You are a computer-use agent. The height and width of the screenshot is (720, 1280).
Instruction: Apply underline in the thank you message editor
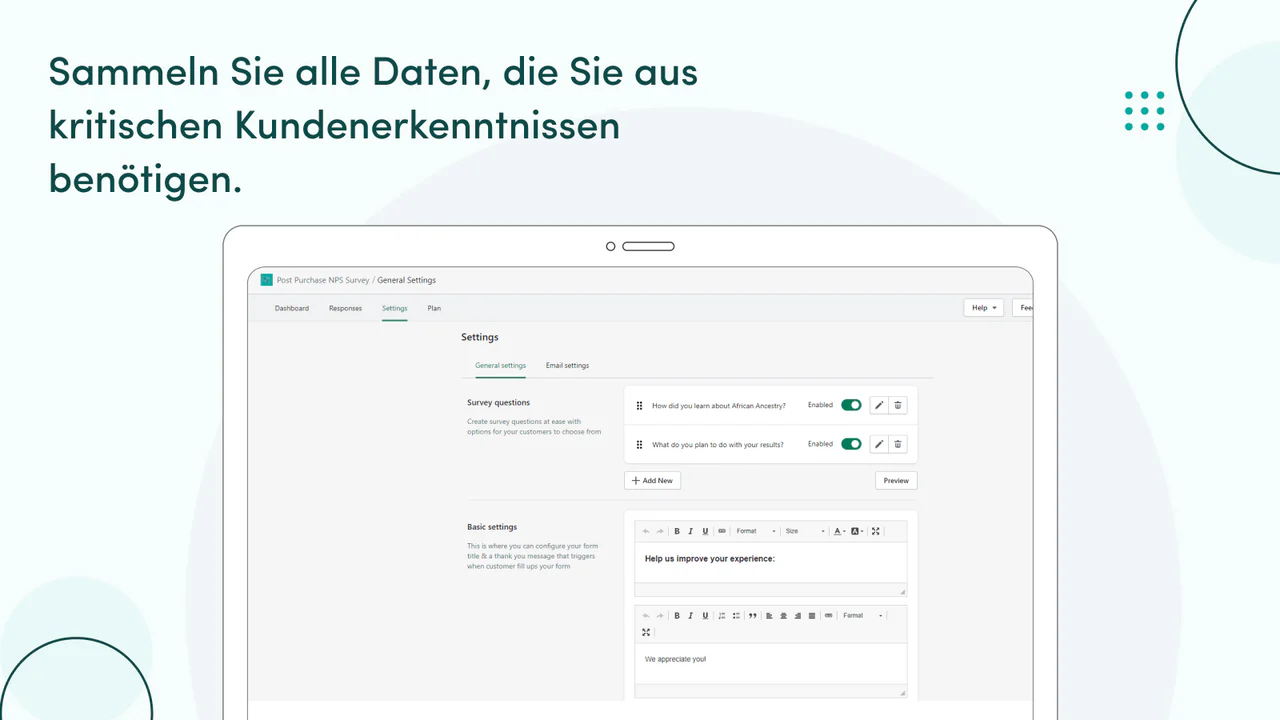(705, 616)
